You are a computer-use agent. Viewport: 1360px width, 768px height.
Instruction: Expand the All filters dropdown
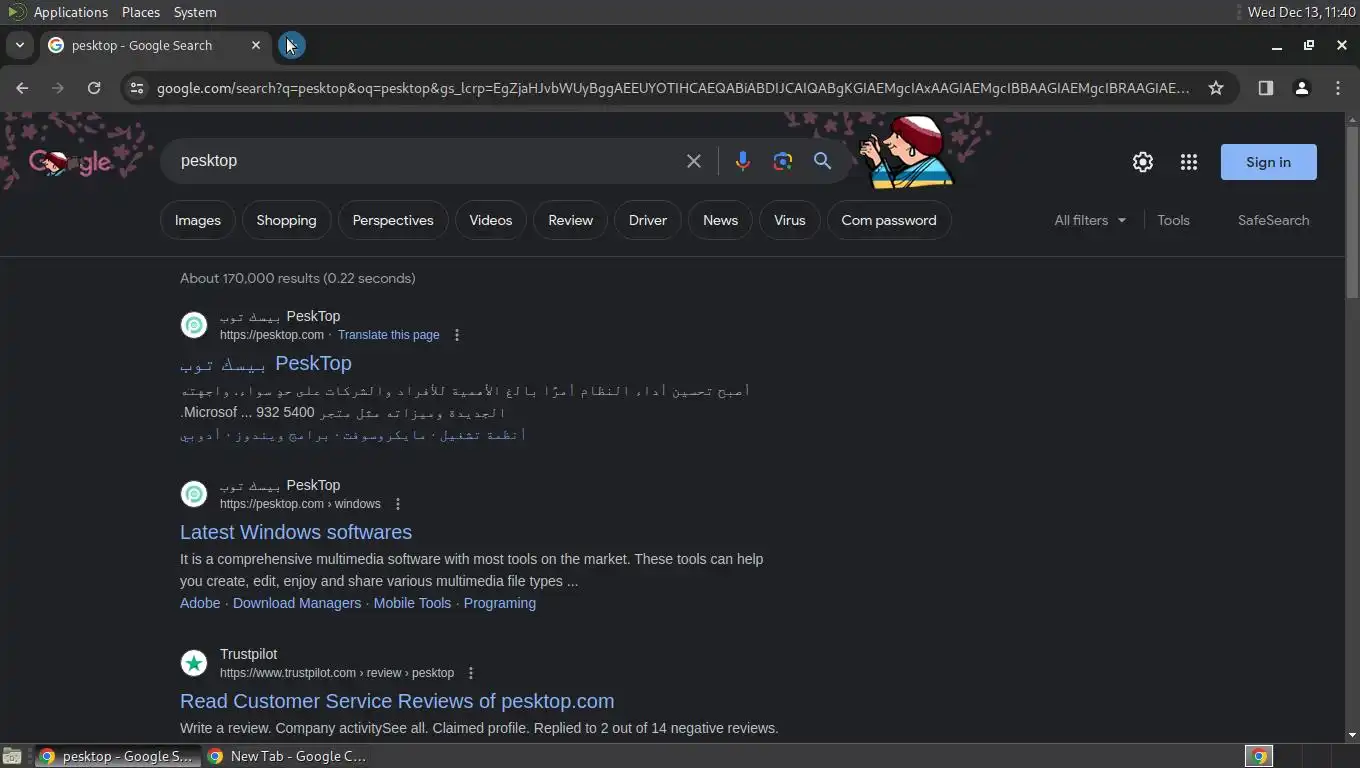[1090, 220]
